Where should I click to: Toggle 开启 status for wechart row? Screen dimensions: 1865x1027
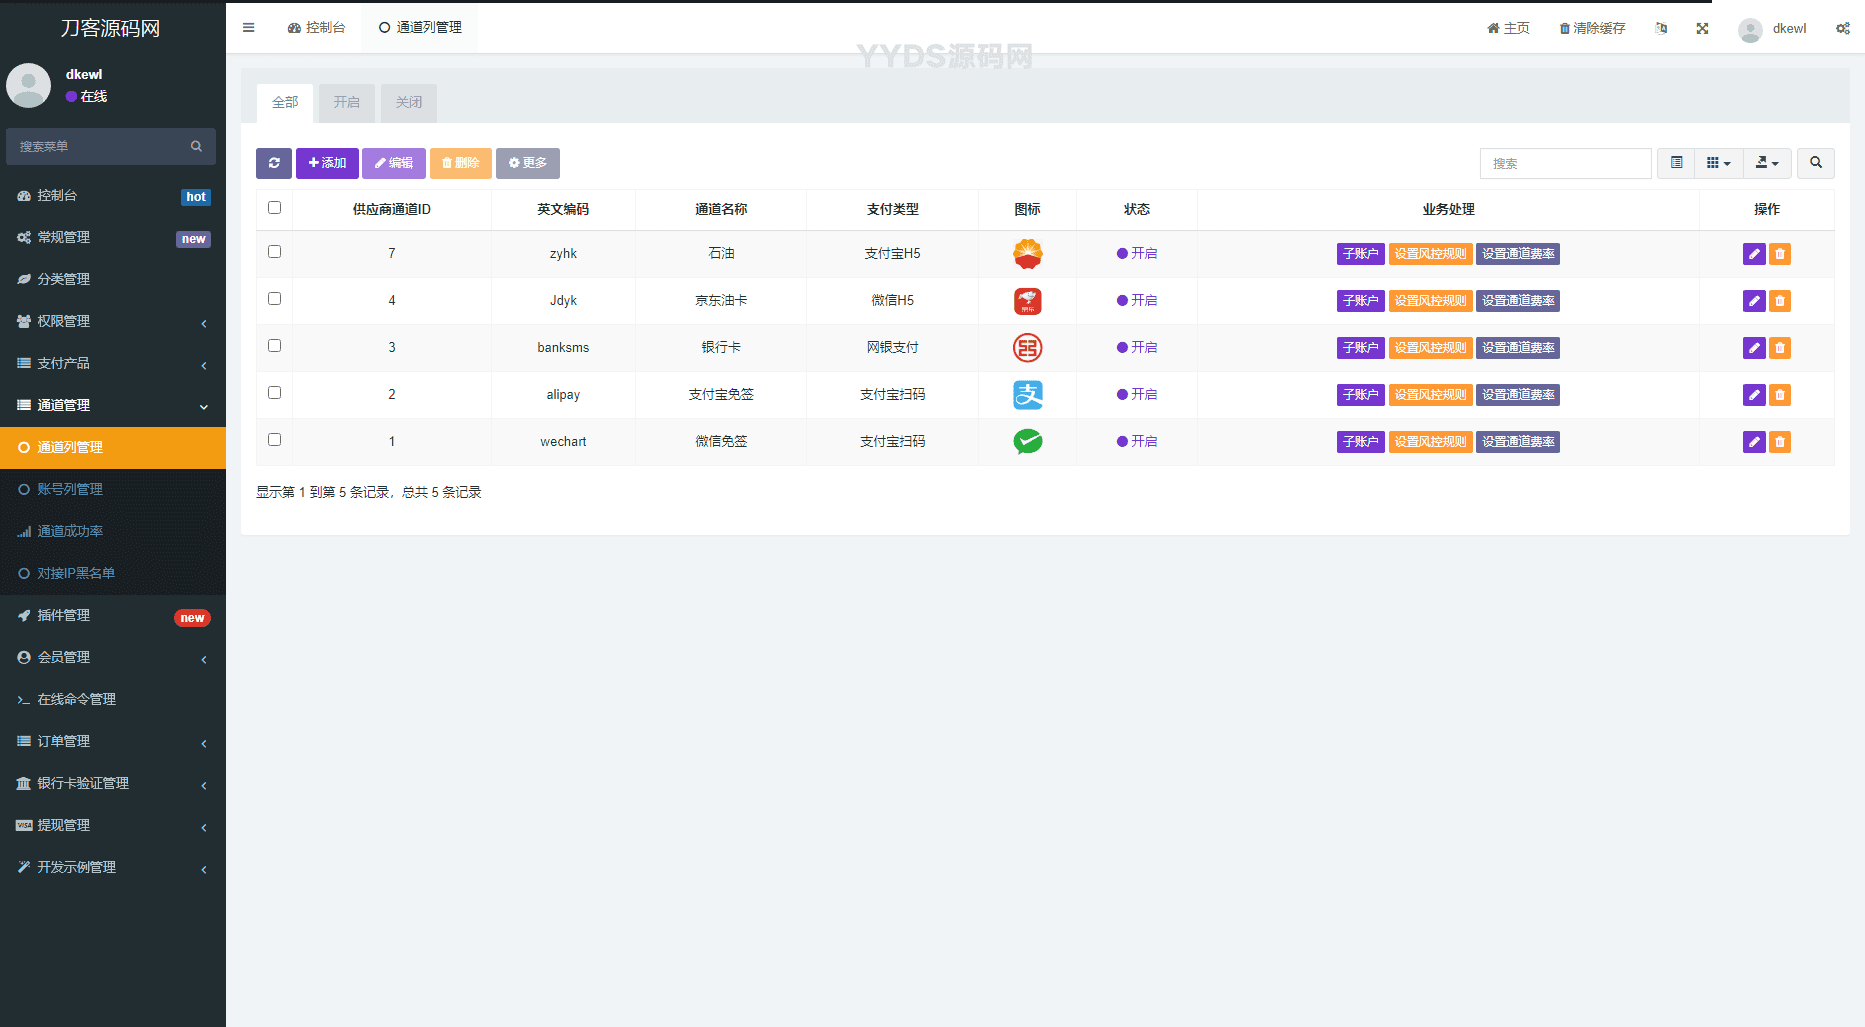[1137, 442]
